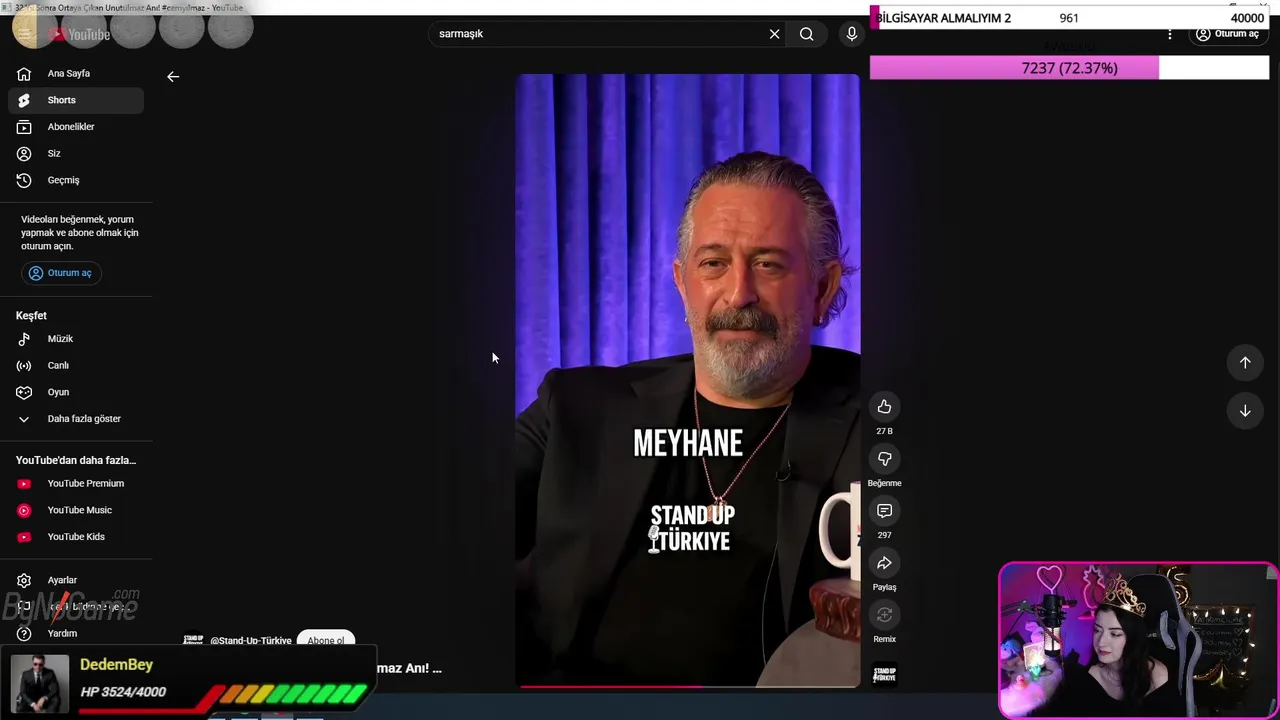Open the Abonelikler subscriptions icon
The width and height of the screenshot is (1280, 720).
pyautogui.click(x=24, y=127)
